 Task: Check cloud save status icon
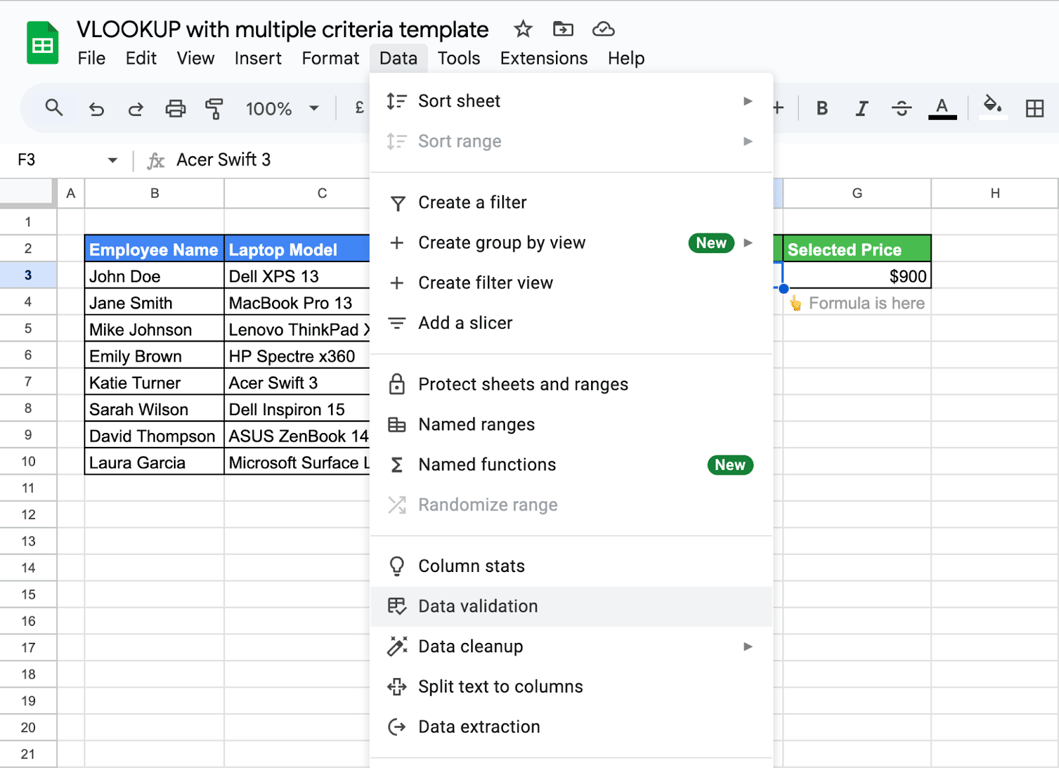click(x=603, y=29)
